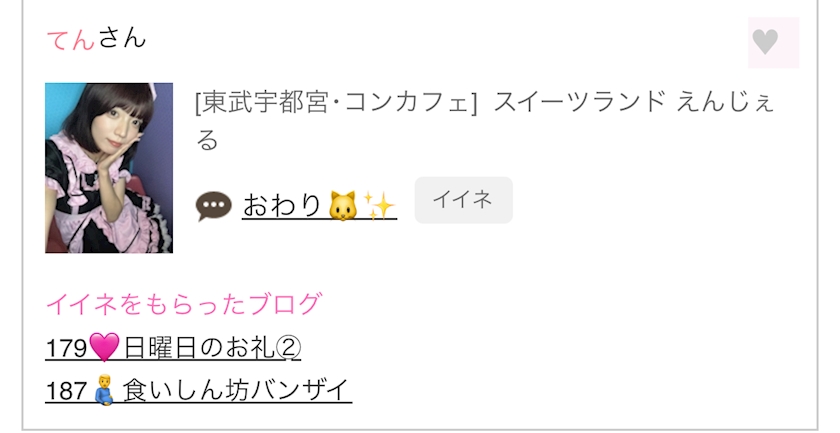Click the イイネをもらったブログ heading
Screen dimensions: 840x433
pyautogui.click(x=184, y=304)
